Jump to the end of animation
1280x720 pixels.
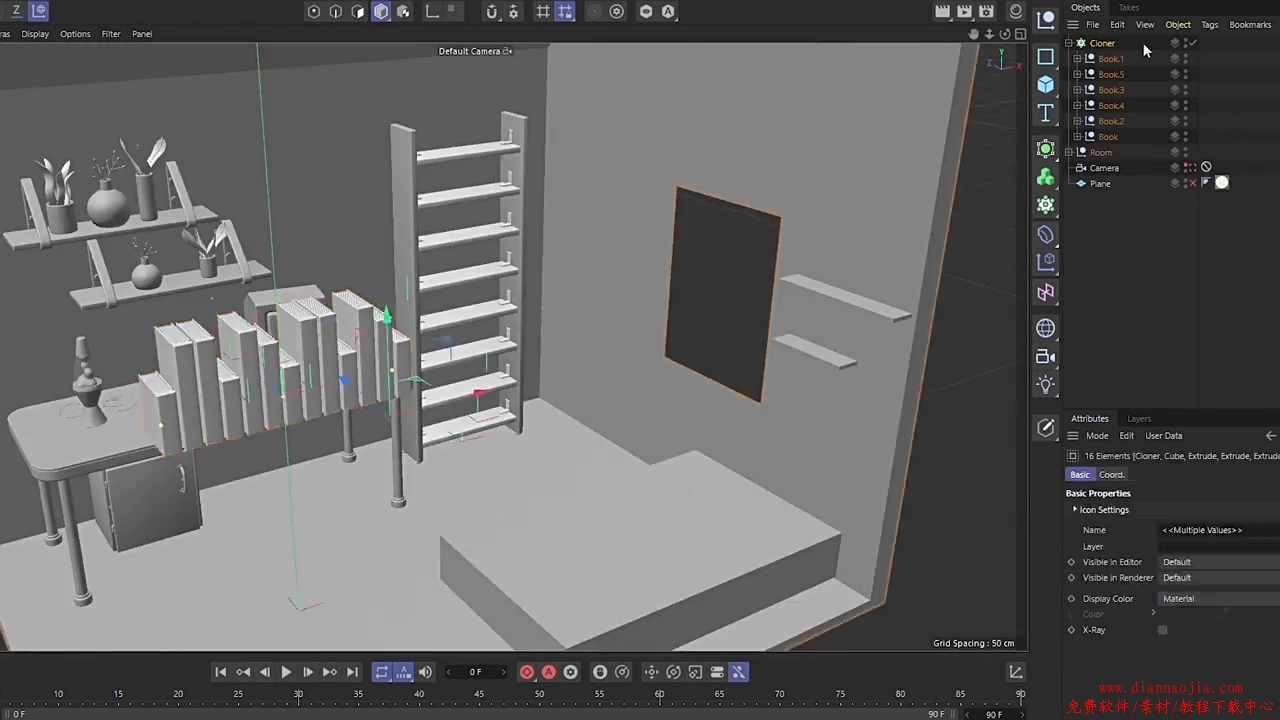(x=352, y=672)
